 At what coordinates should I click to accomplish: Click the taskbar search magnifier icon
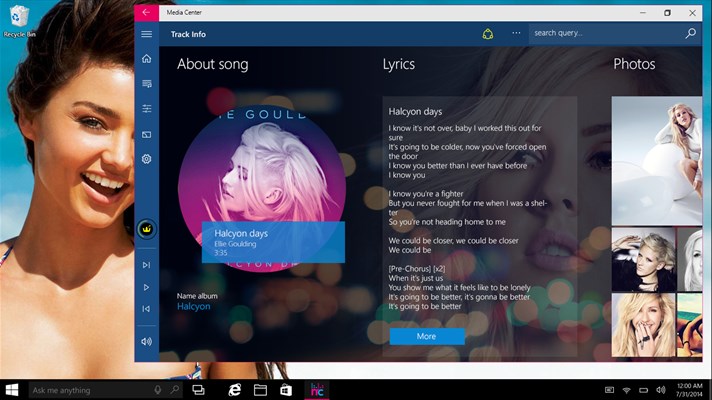(x=174, y=390)
